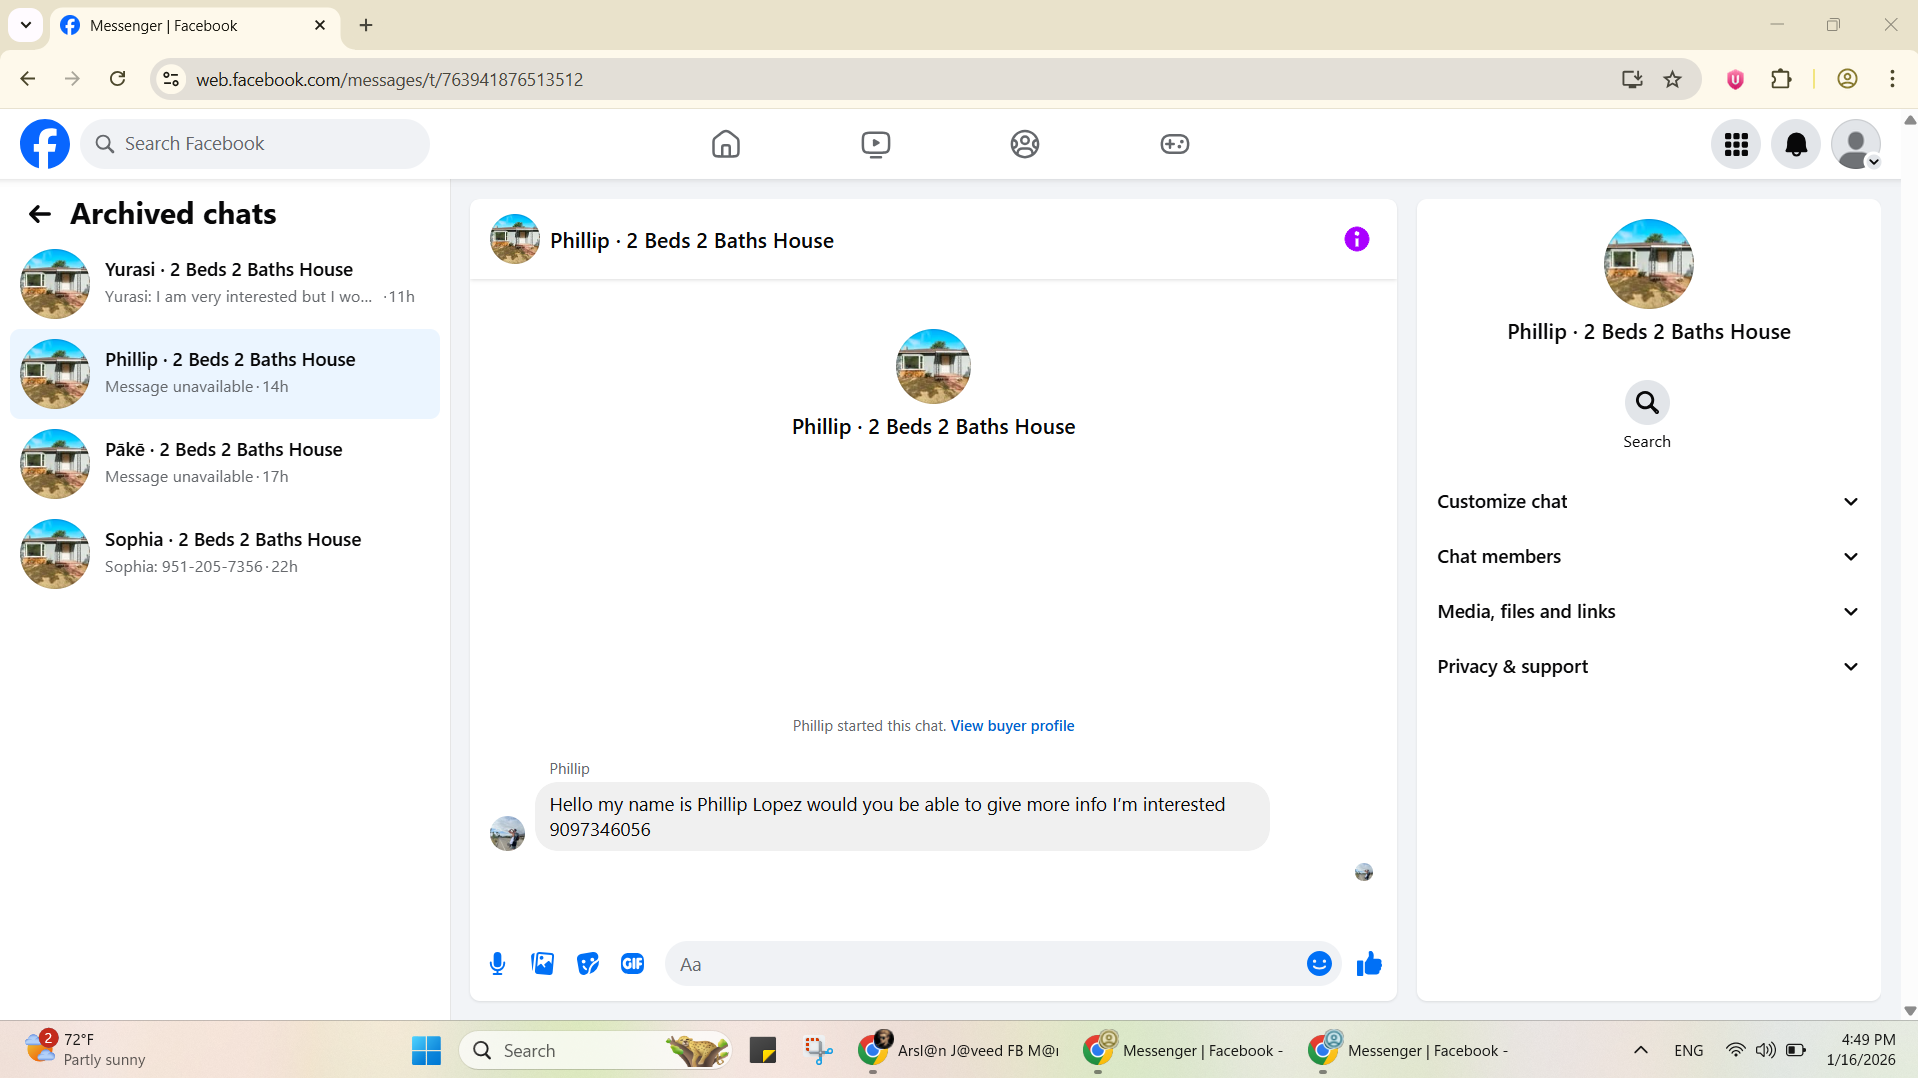Viewport: 1918px width, 1078px height.
Task: Go back from Archived chats
Action: (40, 214)
